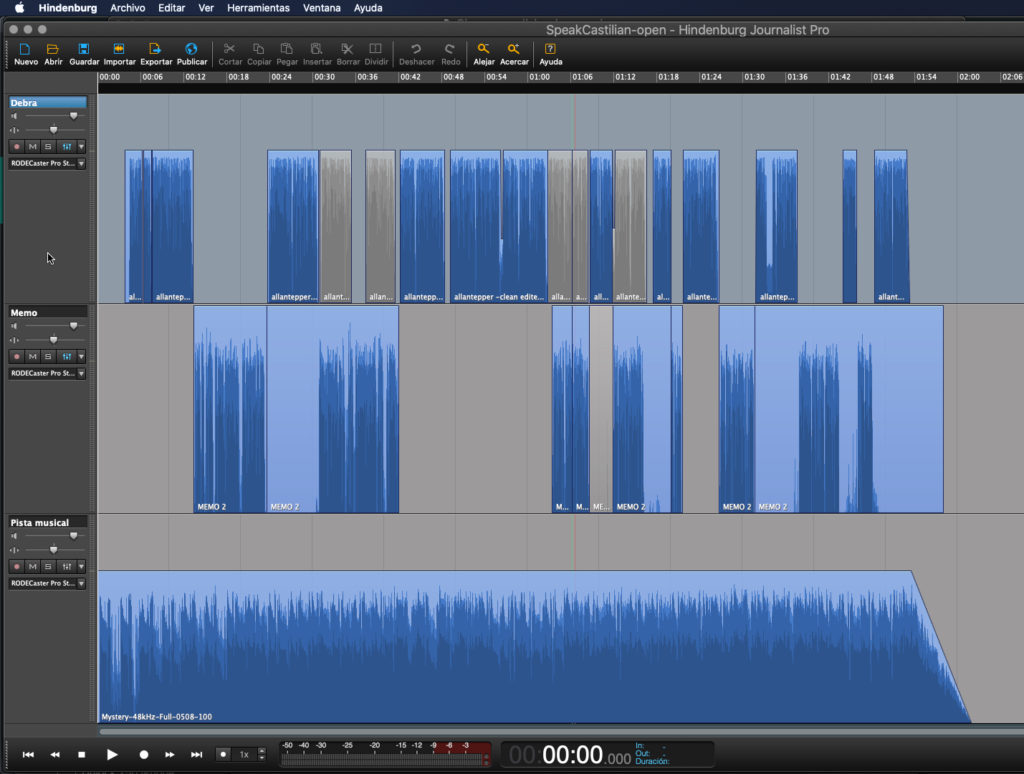Click the Copiar toolbar icon
Image resolution: width=1024 pixels, height=774 pixels.
pyautogui.click(x=259, y=54)
